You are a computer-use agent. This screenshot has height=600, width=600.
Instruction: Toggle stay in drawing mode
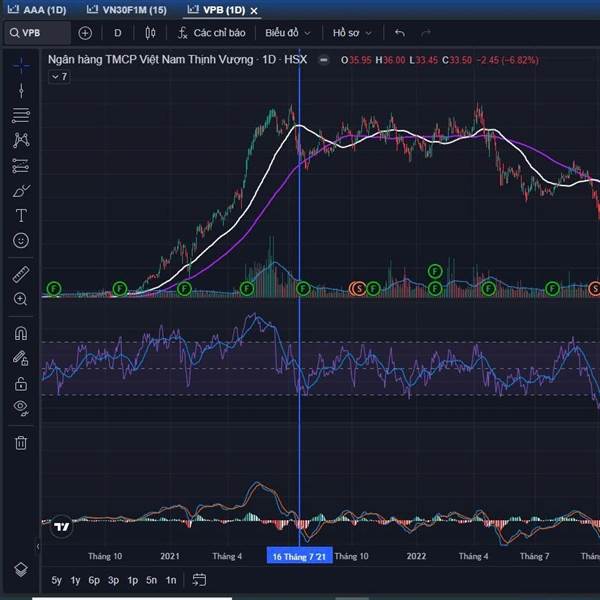click(x=21, y=358)
